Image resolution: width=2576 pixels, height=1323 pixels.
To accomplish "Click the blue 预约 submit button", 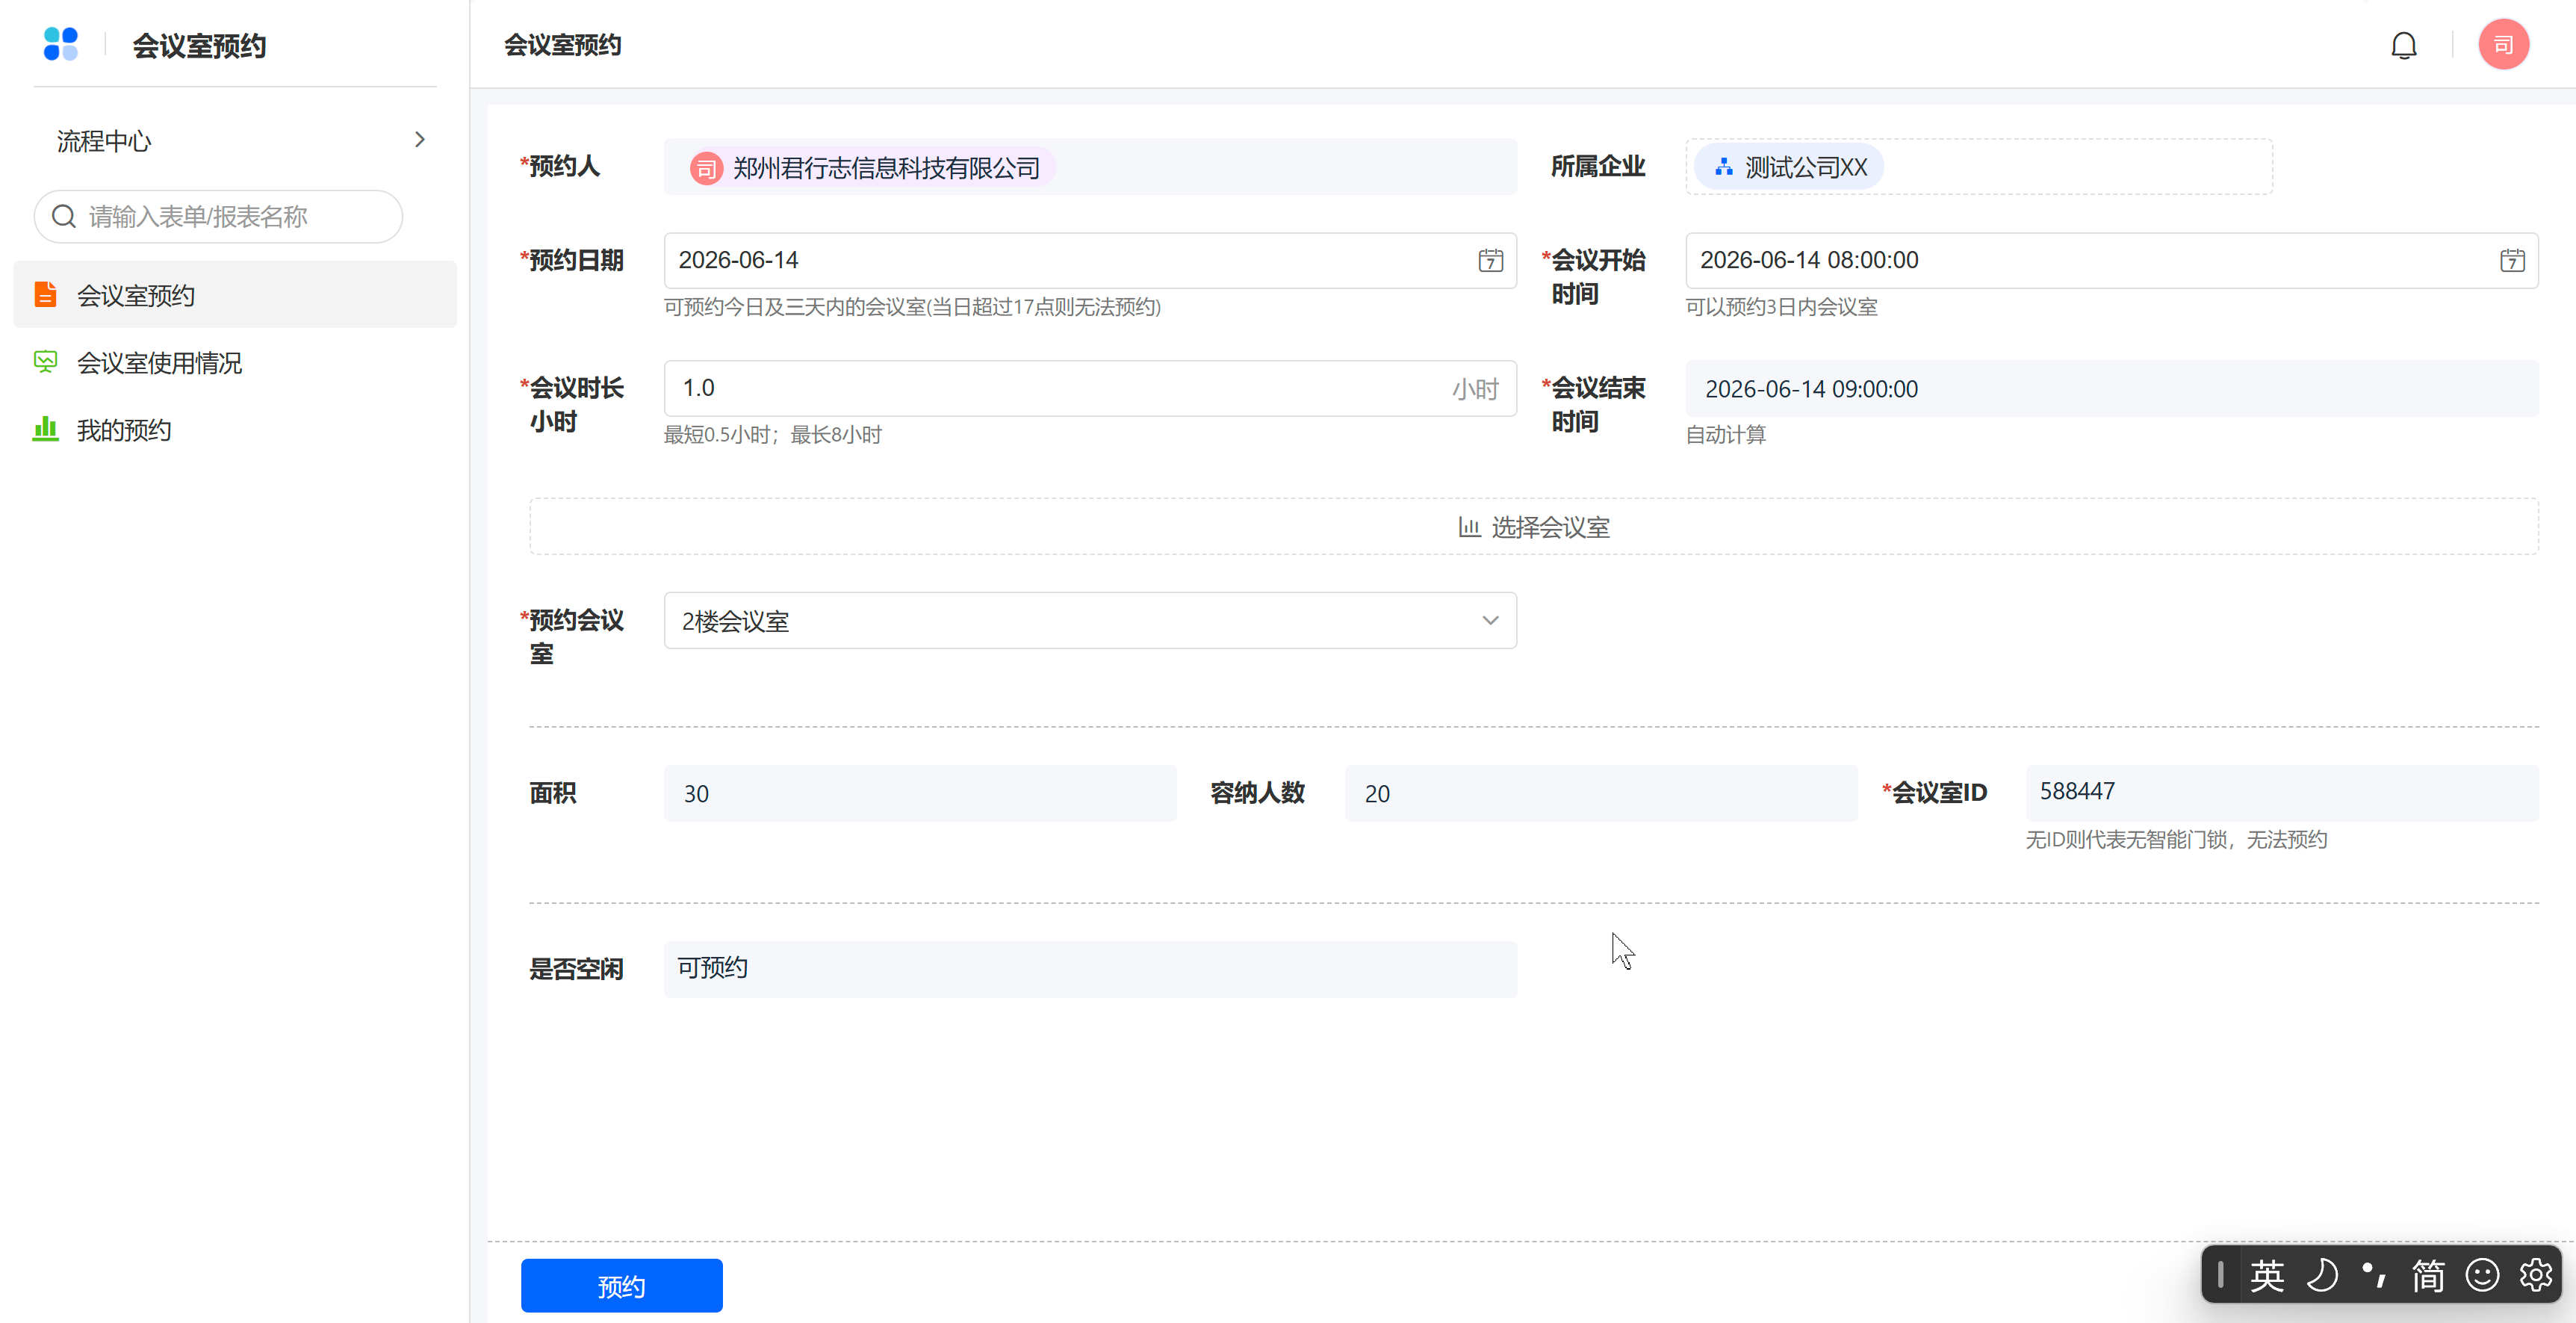I will point(621,1285).
